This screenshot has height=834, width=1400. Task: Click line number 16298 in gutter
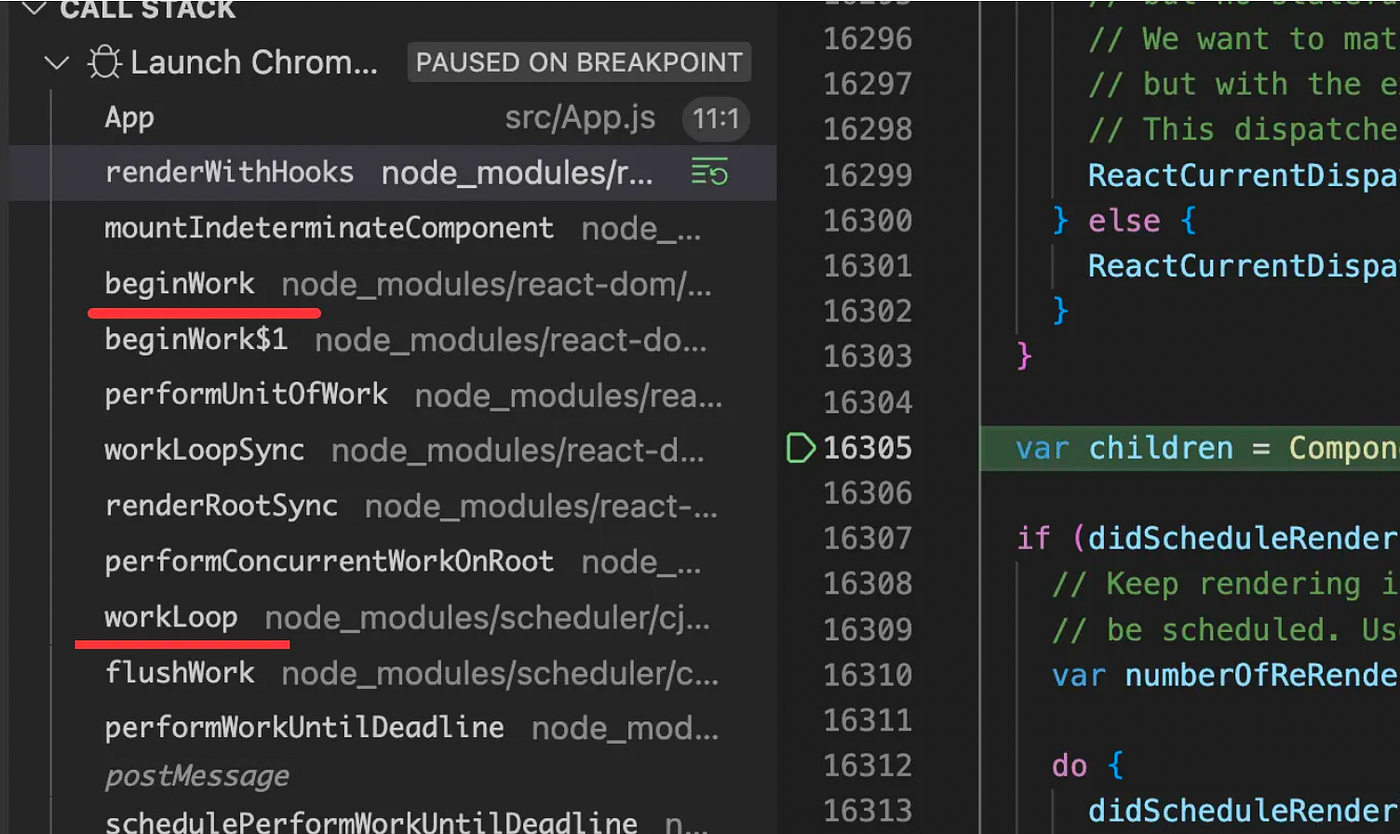[x=868, y=130]
